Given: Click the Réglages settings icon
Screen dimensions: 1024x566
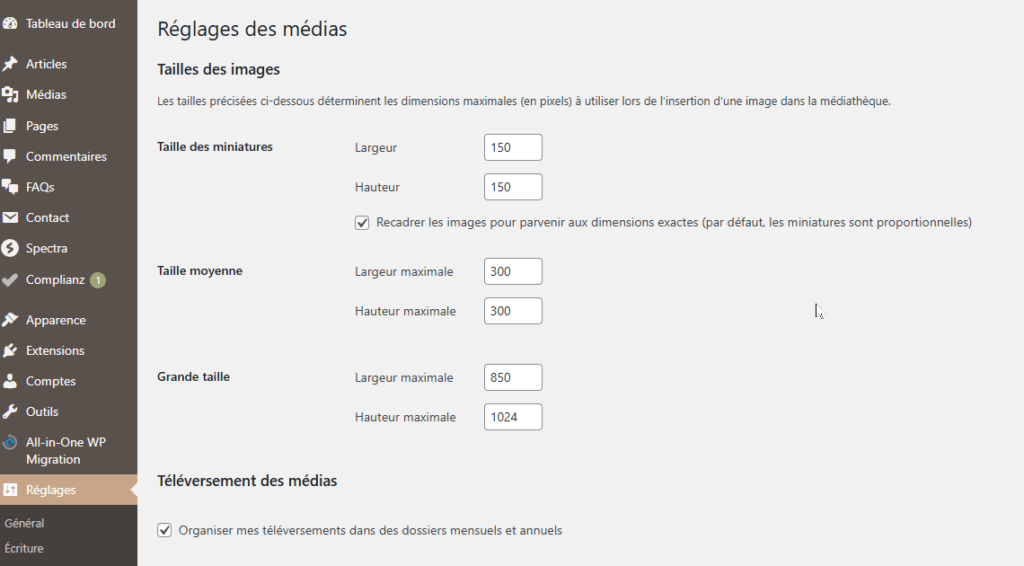Looking at the screenshot, I should [10, 490].
